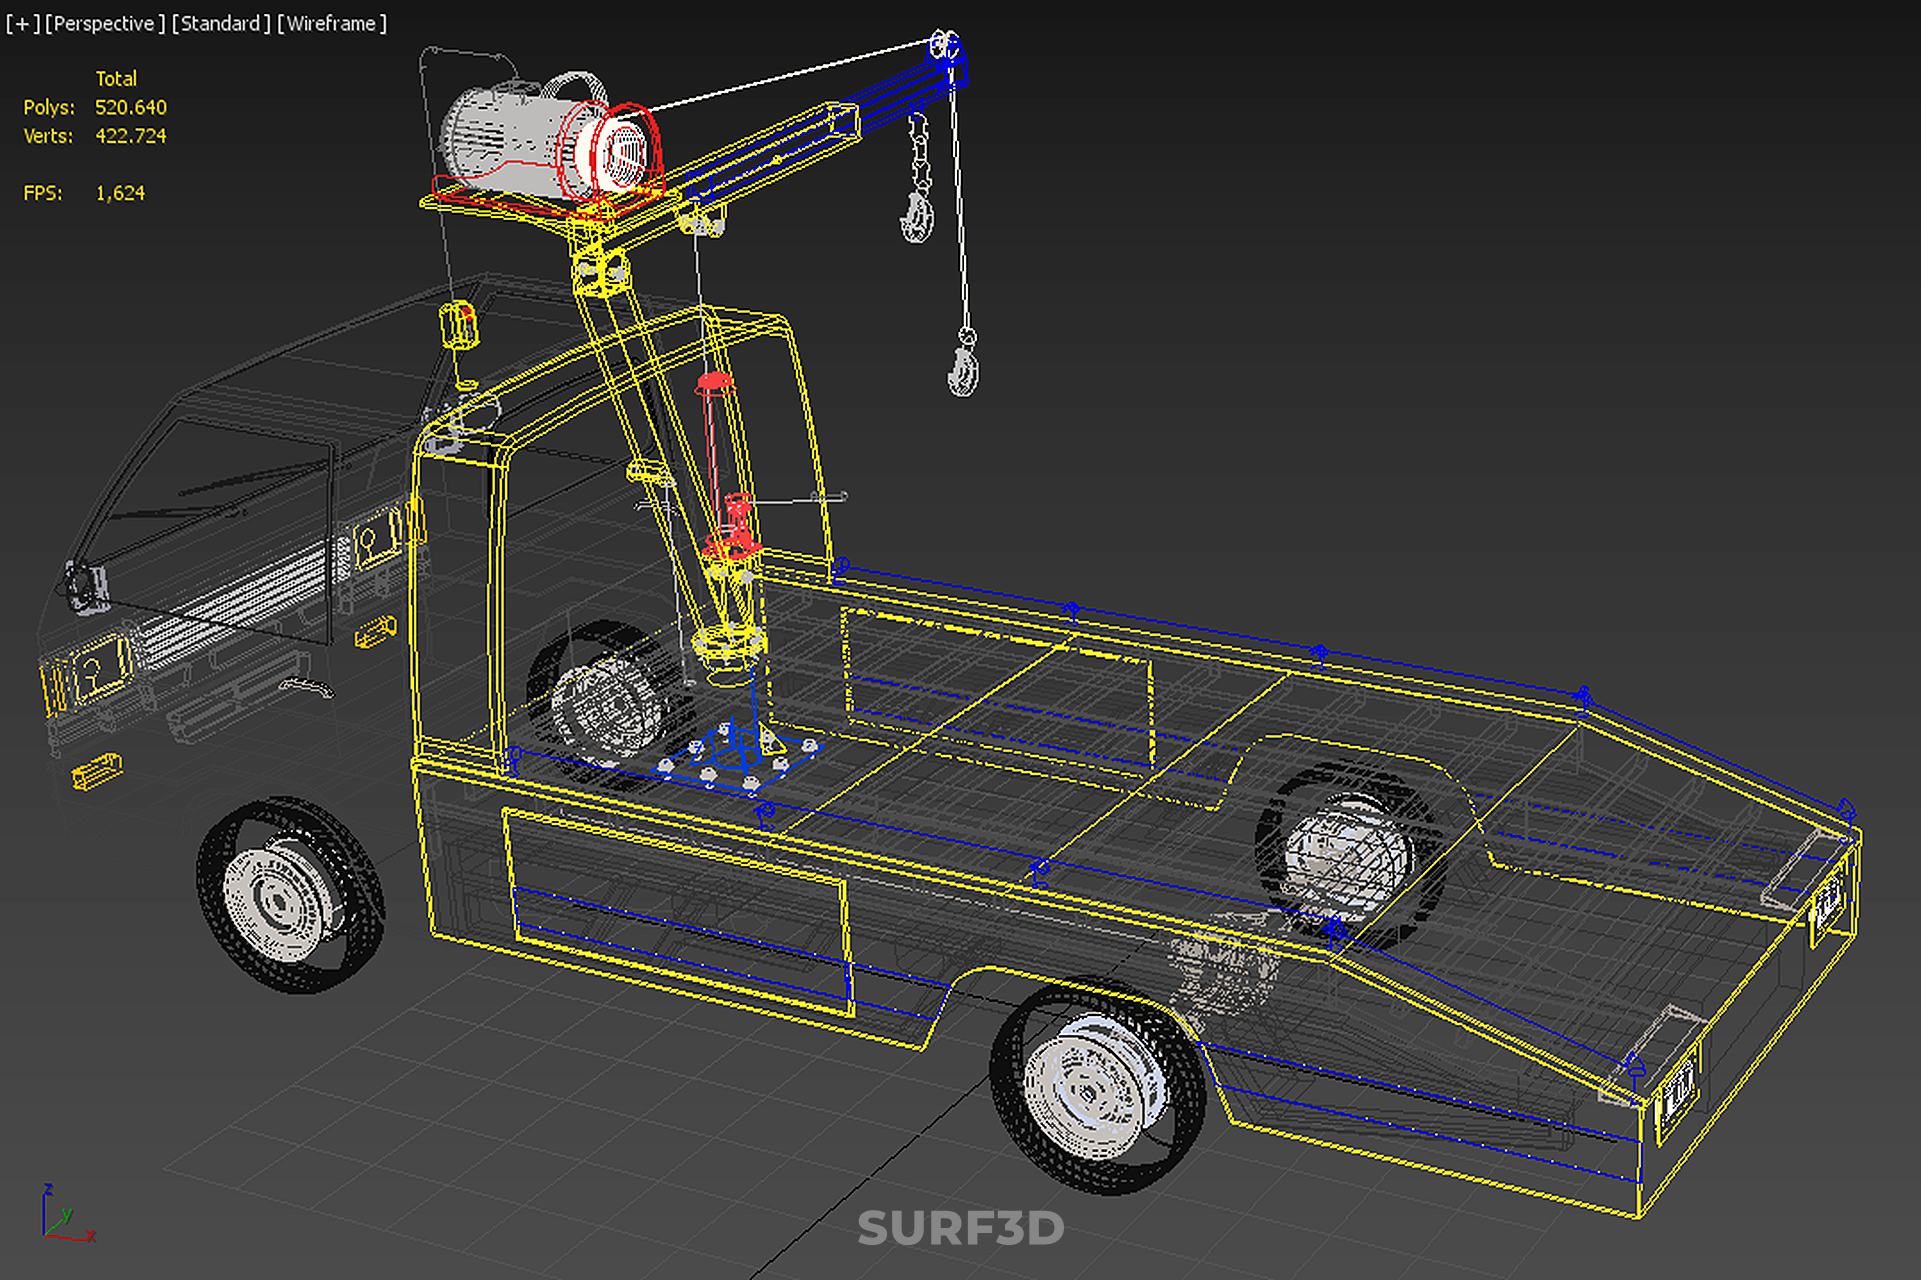Click the Verts count statistic
The image size is (1921, 1280).
pyautogui.click(x=130, y=136)
